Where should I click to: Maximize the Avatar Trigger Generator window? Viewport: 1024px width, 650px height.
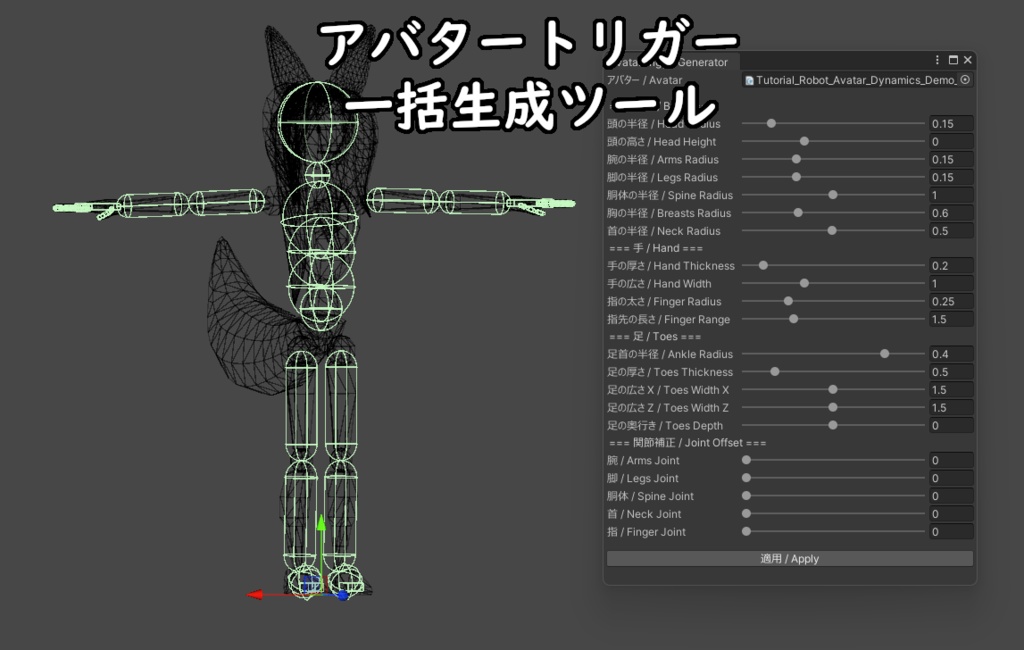(x=951, y=60)
